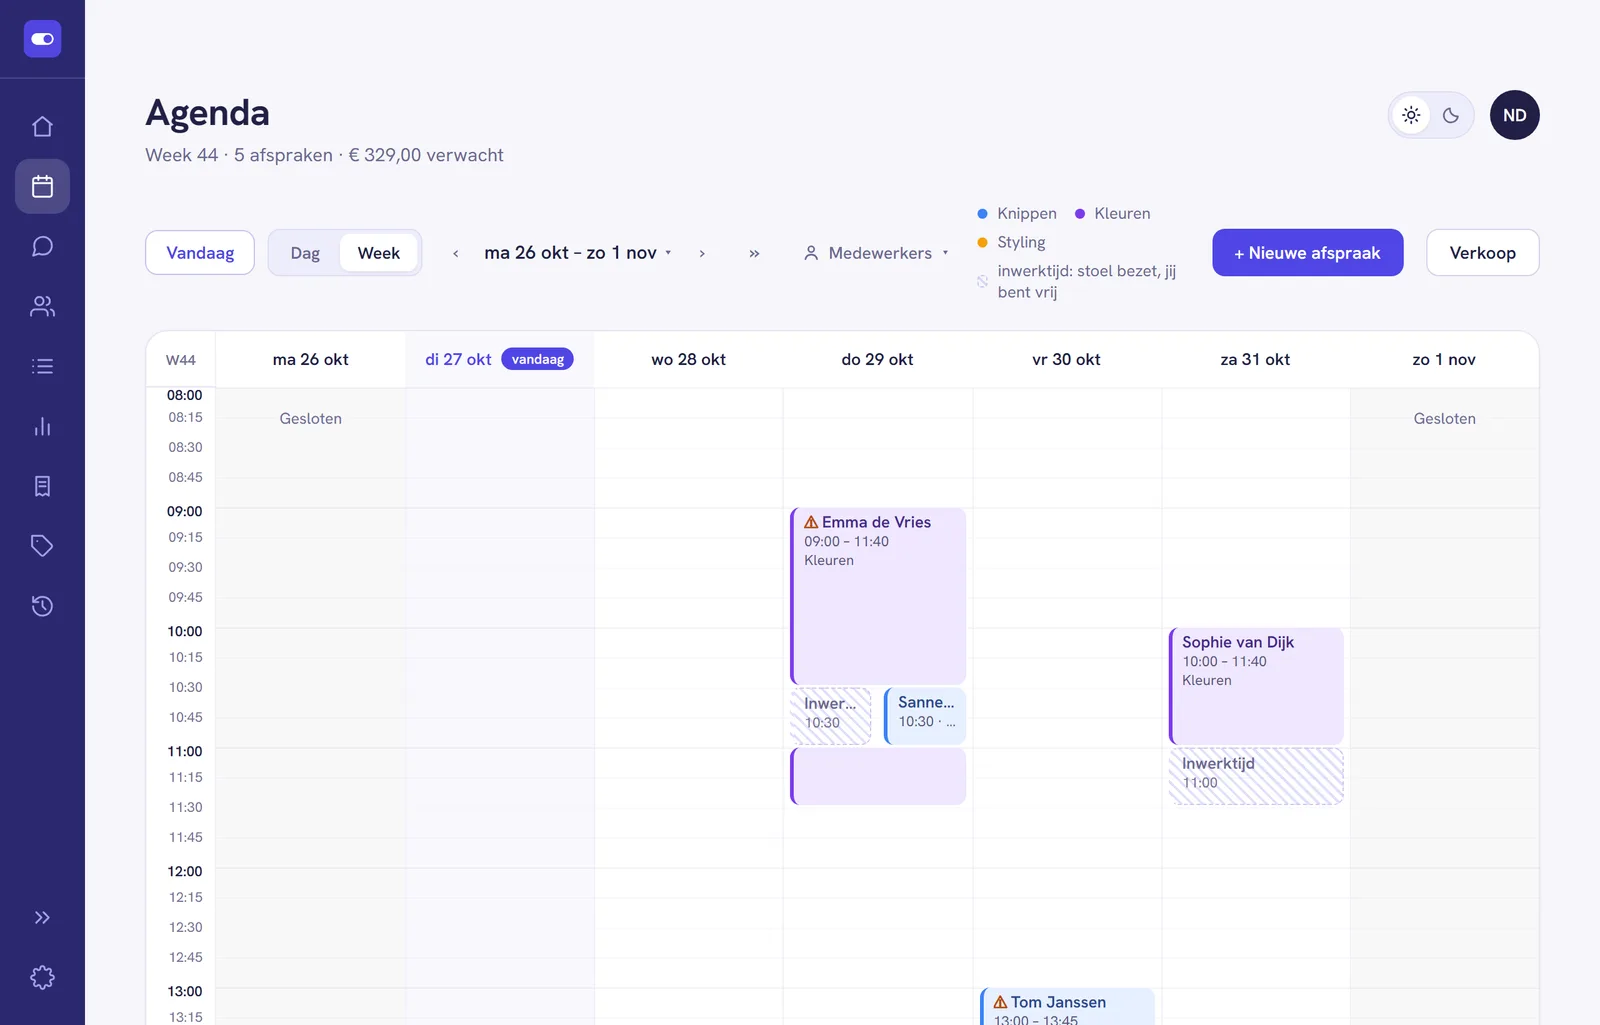Viewport: 1600px width, 1025px height.
Task: Select the Week view tab
Action: tap(379, 253)
